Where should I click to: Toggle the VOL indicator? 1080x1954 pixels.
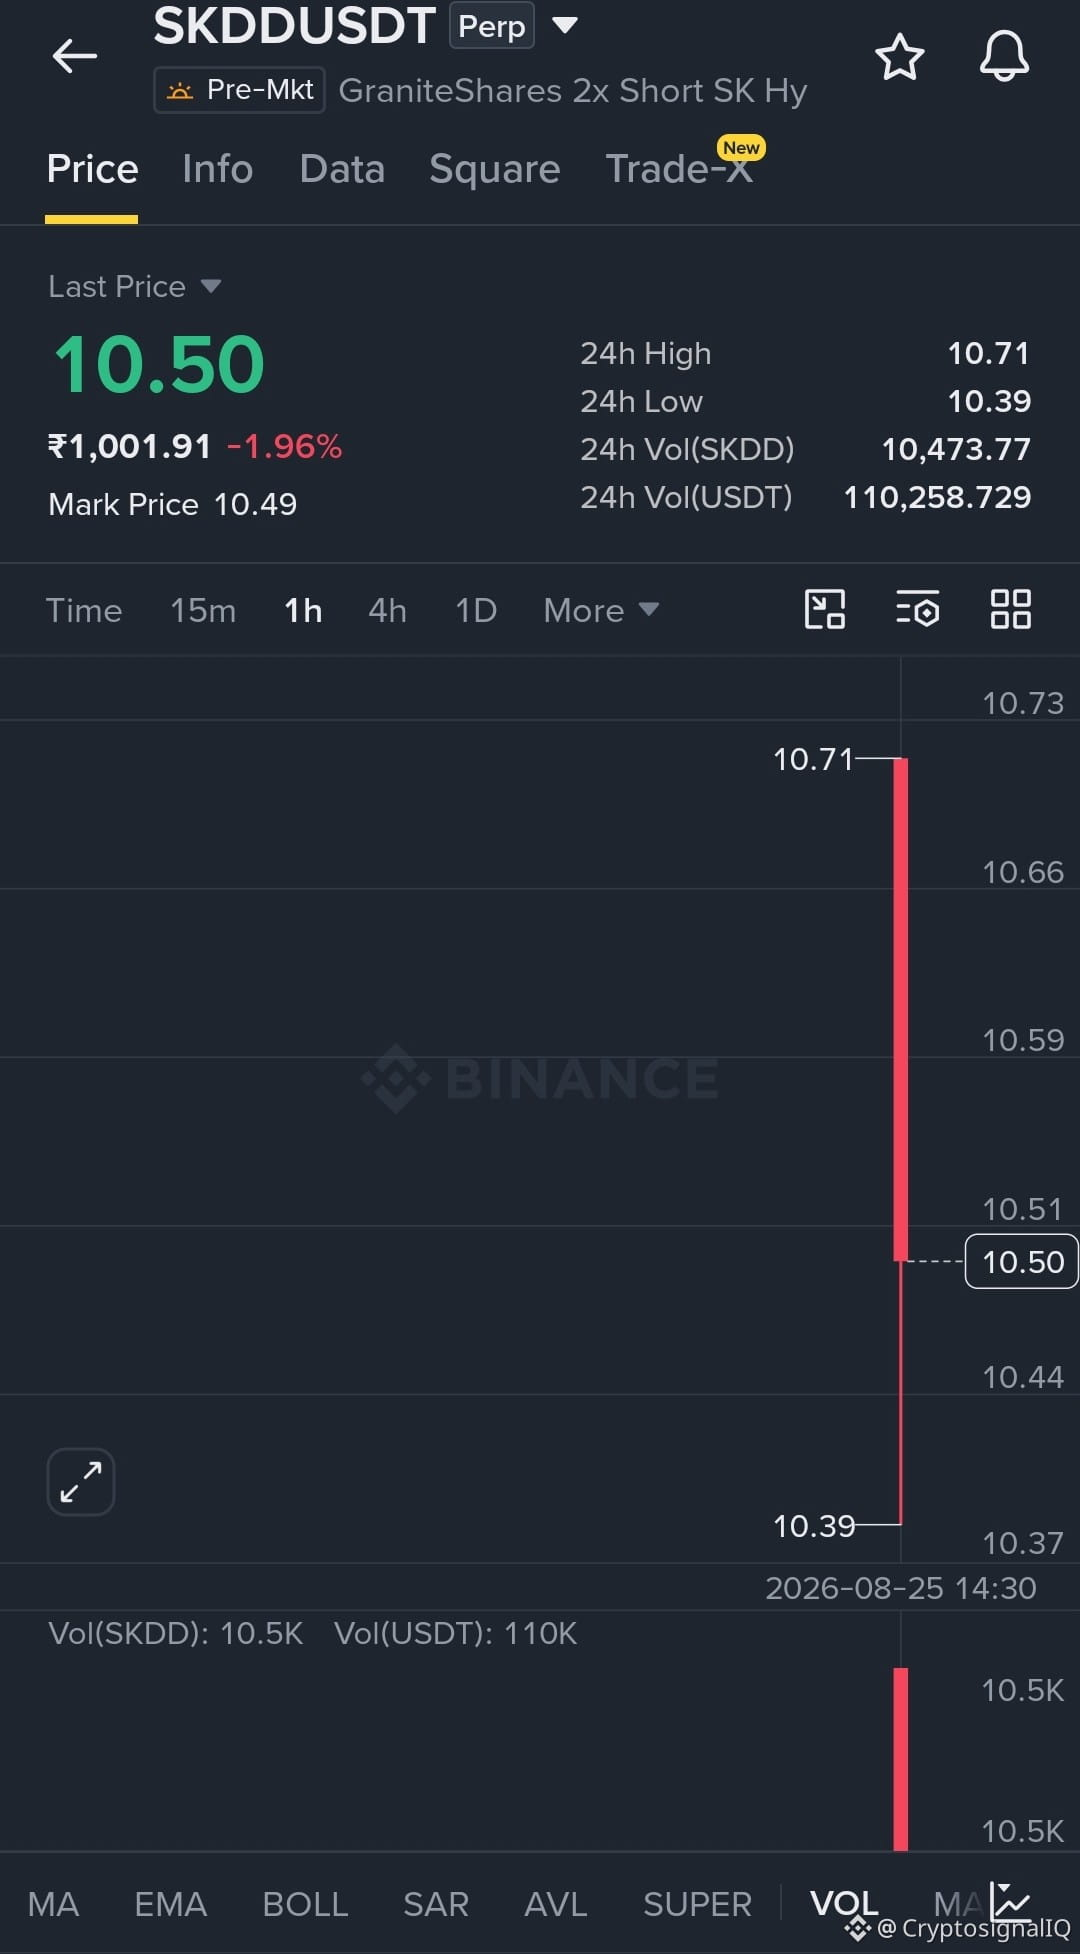[x=844, y=1903]
